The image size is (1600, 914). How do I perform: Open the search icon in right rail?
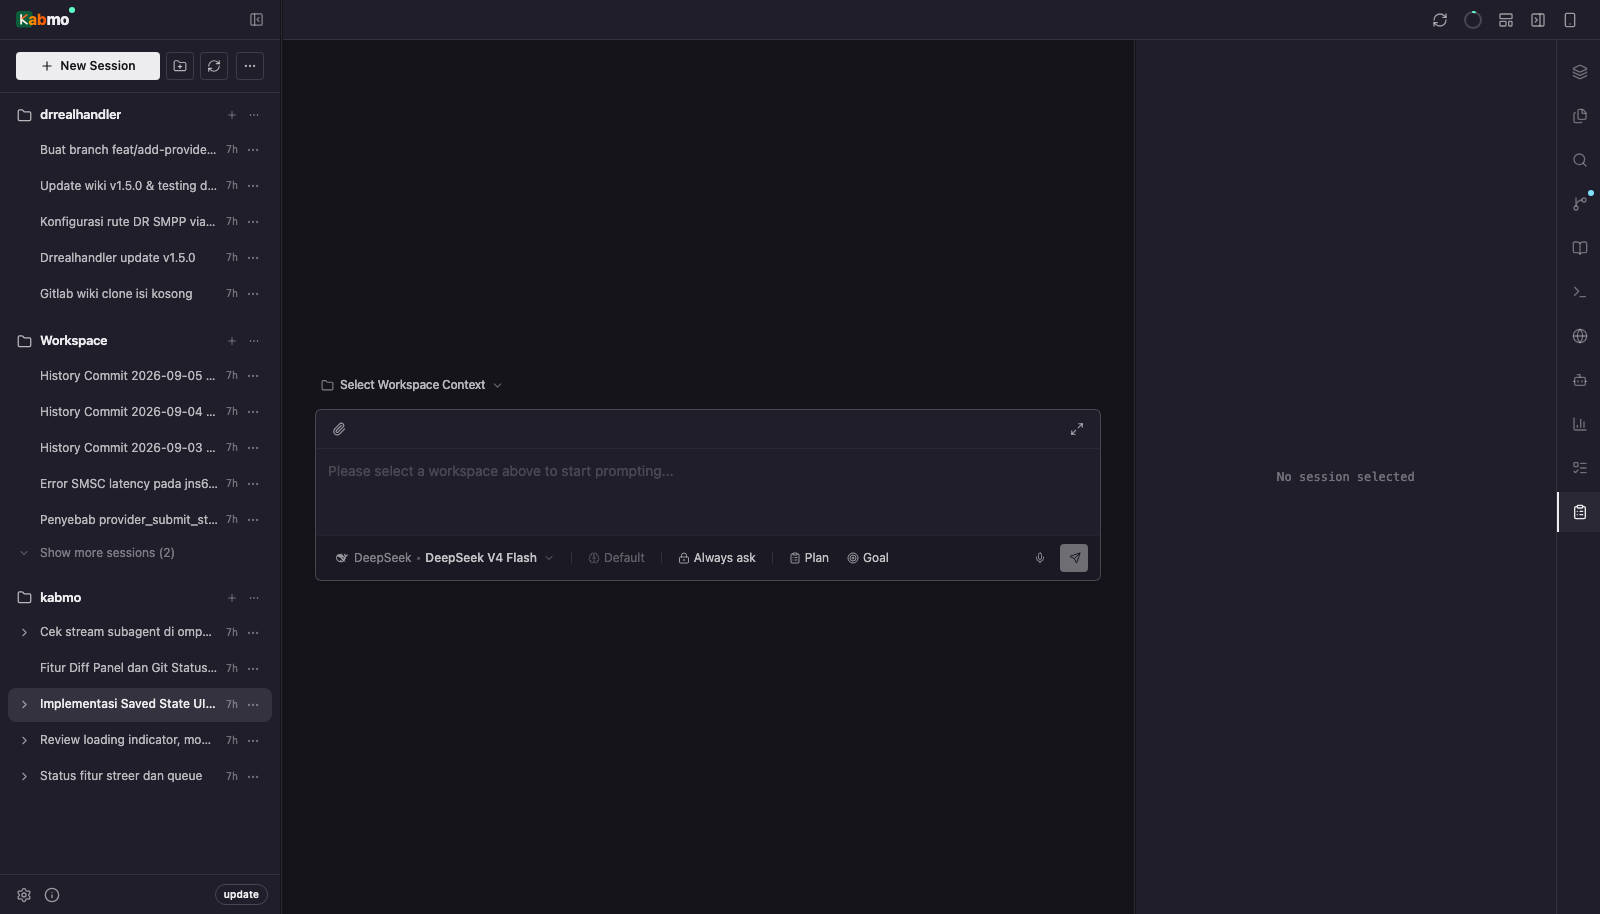1580,160
